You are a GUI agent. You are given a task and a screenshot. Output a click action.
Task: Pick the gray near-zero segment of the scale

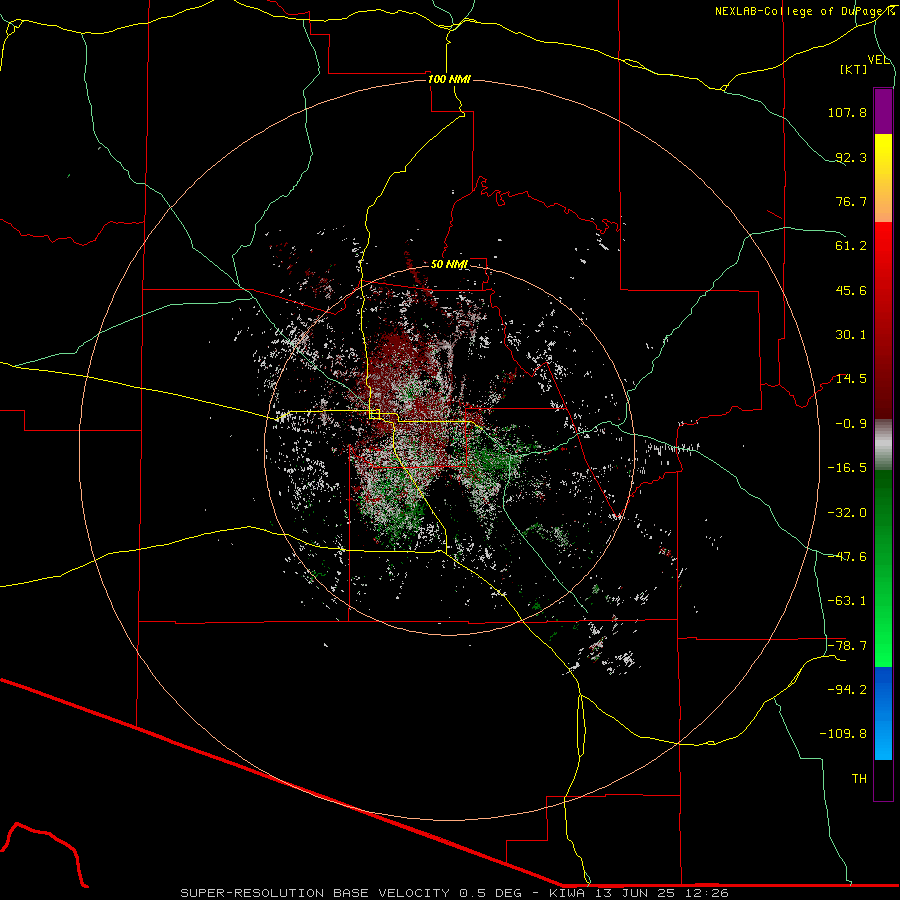coord(883,444)
